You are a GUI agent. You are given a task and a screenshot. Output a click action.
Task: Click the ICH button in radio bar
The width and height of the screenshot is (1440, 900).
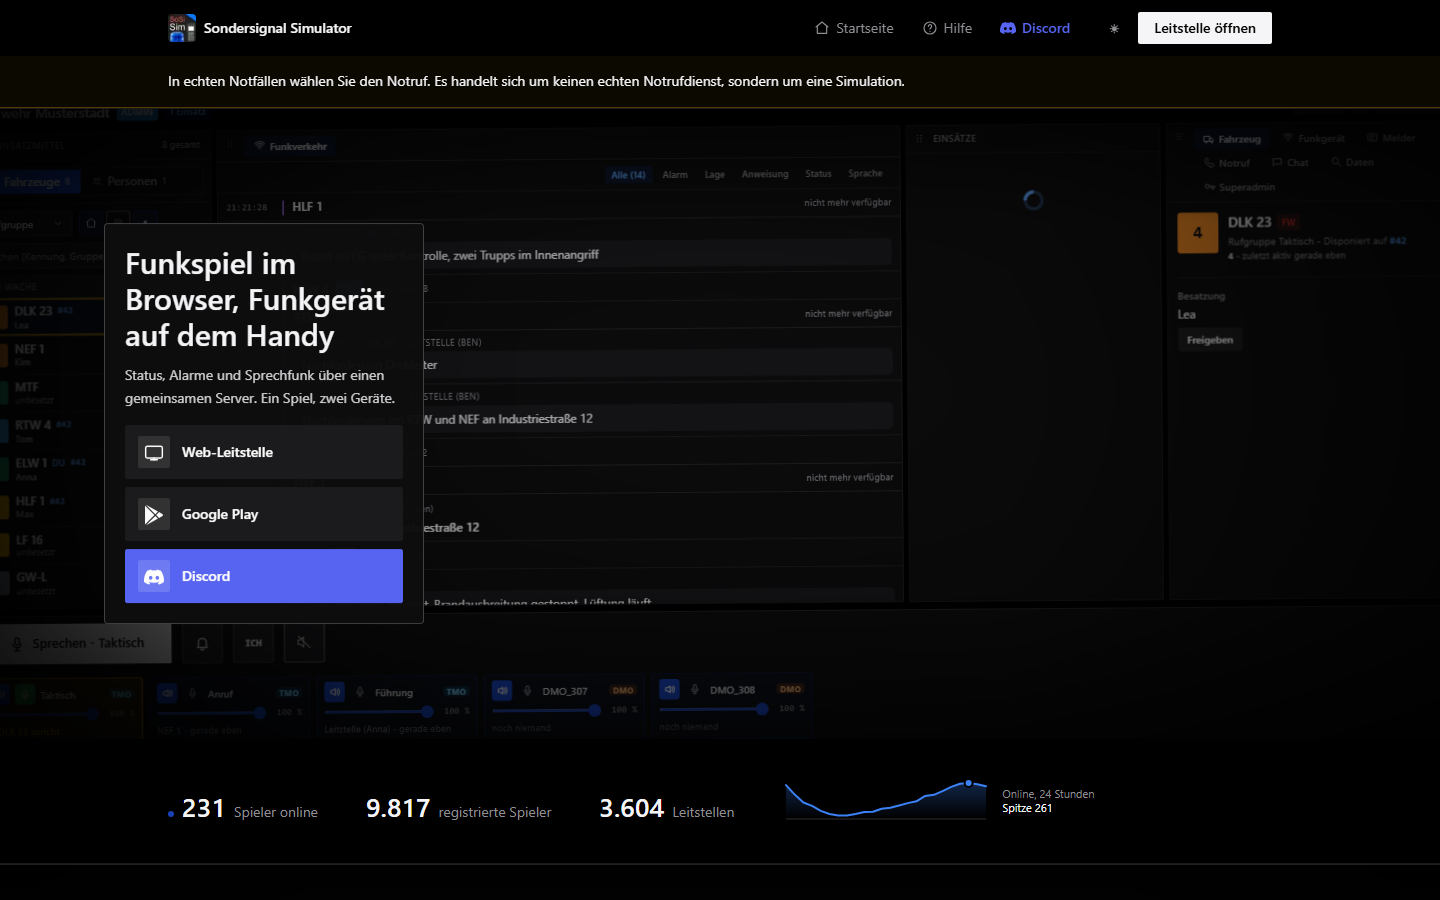click(x=254, y=643)
